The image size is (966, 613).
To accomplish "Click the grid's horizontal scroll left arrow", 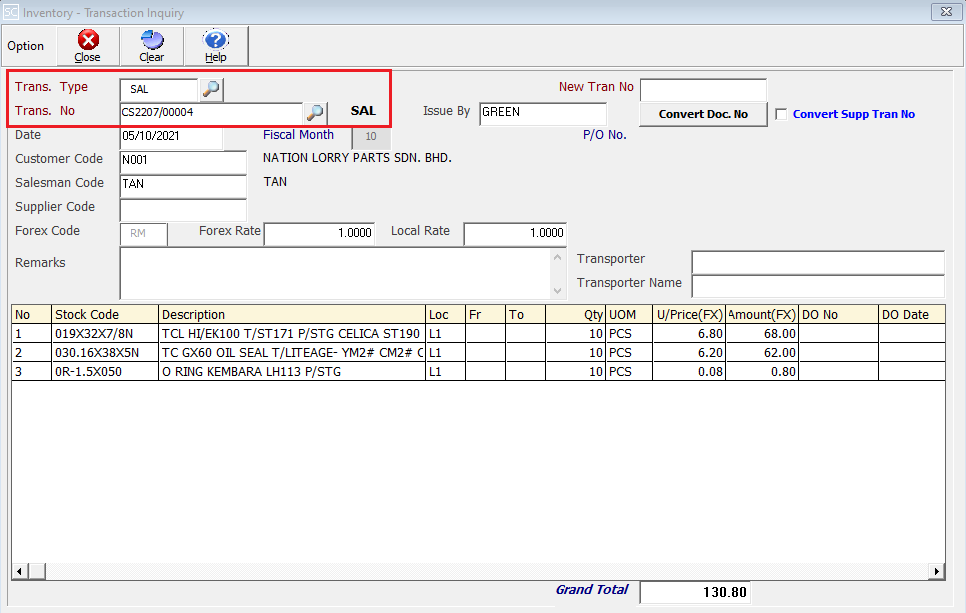I will tap(20, 571).
